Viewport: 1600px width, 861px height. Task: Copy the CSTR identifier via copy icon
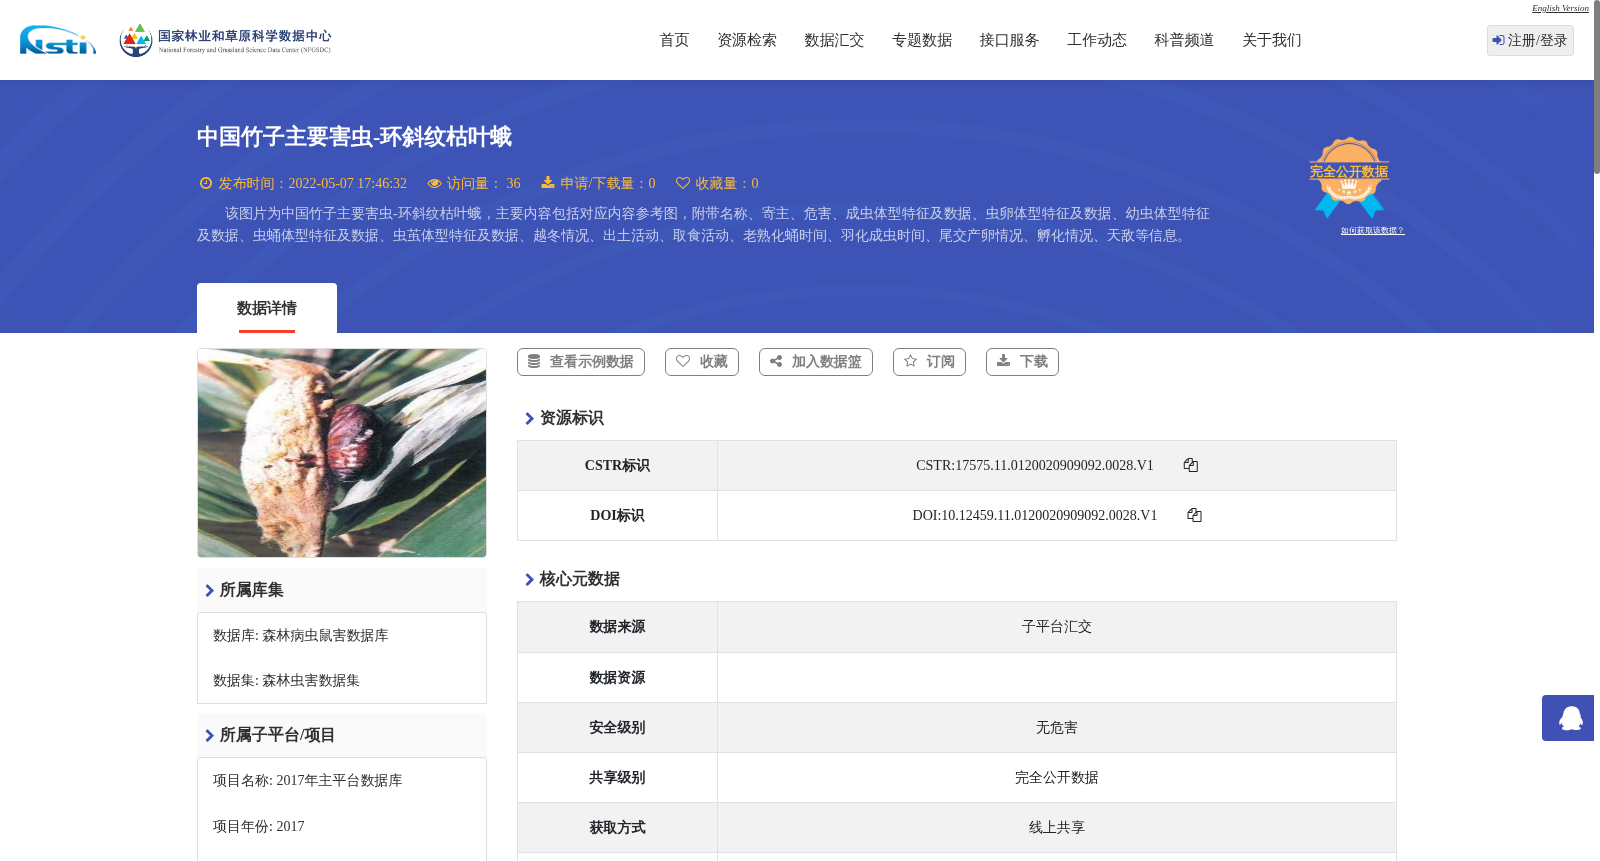[1191, 465]
